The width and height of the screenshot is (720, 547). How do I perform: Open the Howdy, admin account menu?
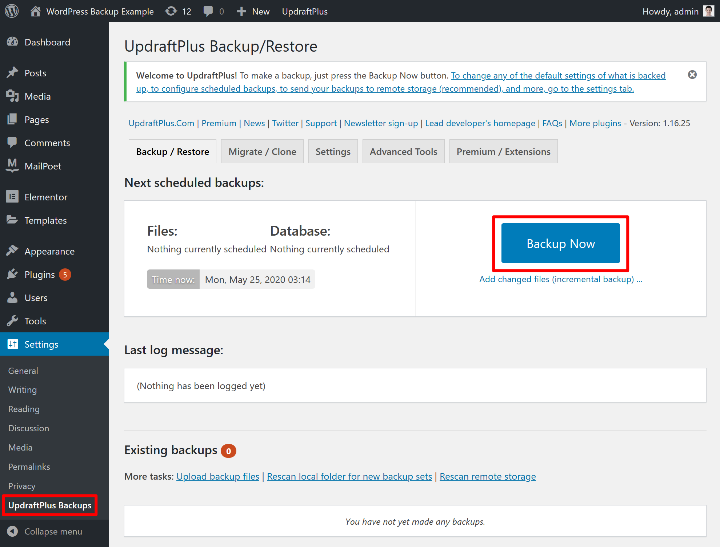pyautogui.click(x=668, y=11)
